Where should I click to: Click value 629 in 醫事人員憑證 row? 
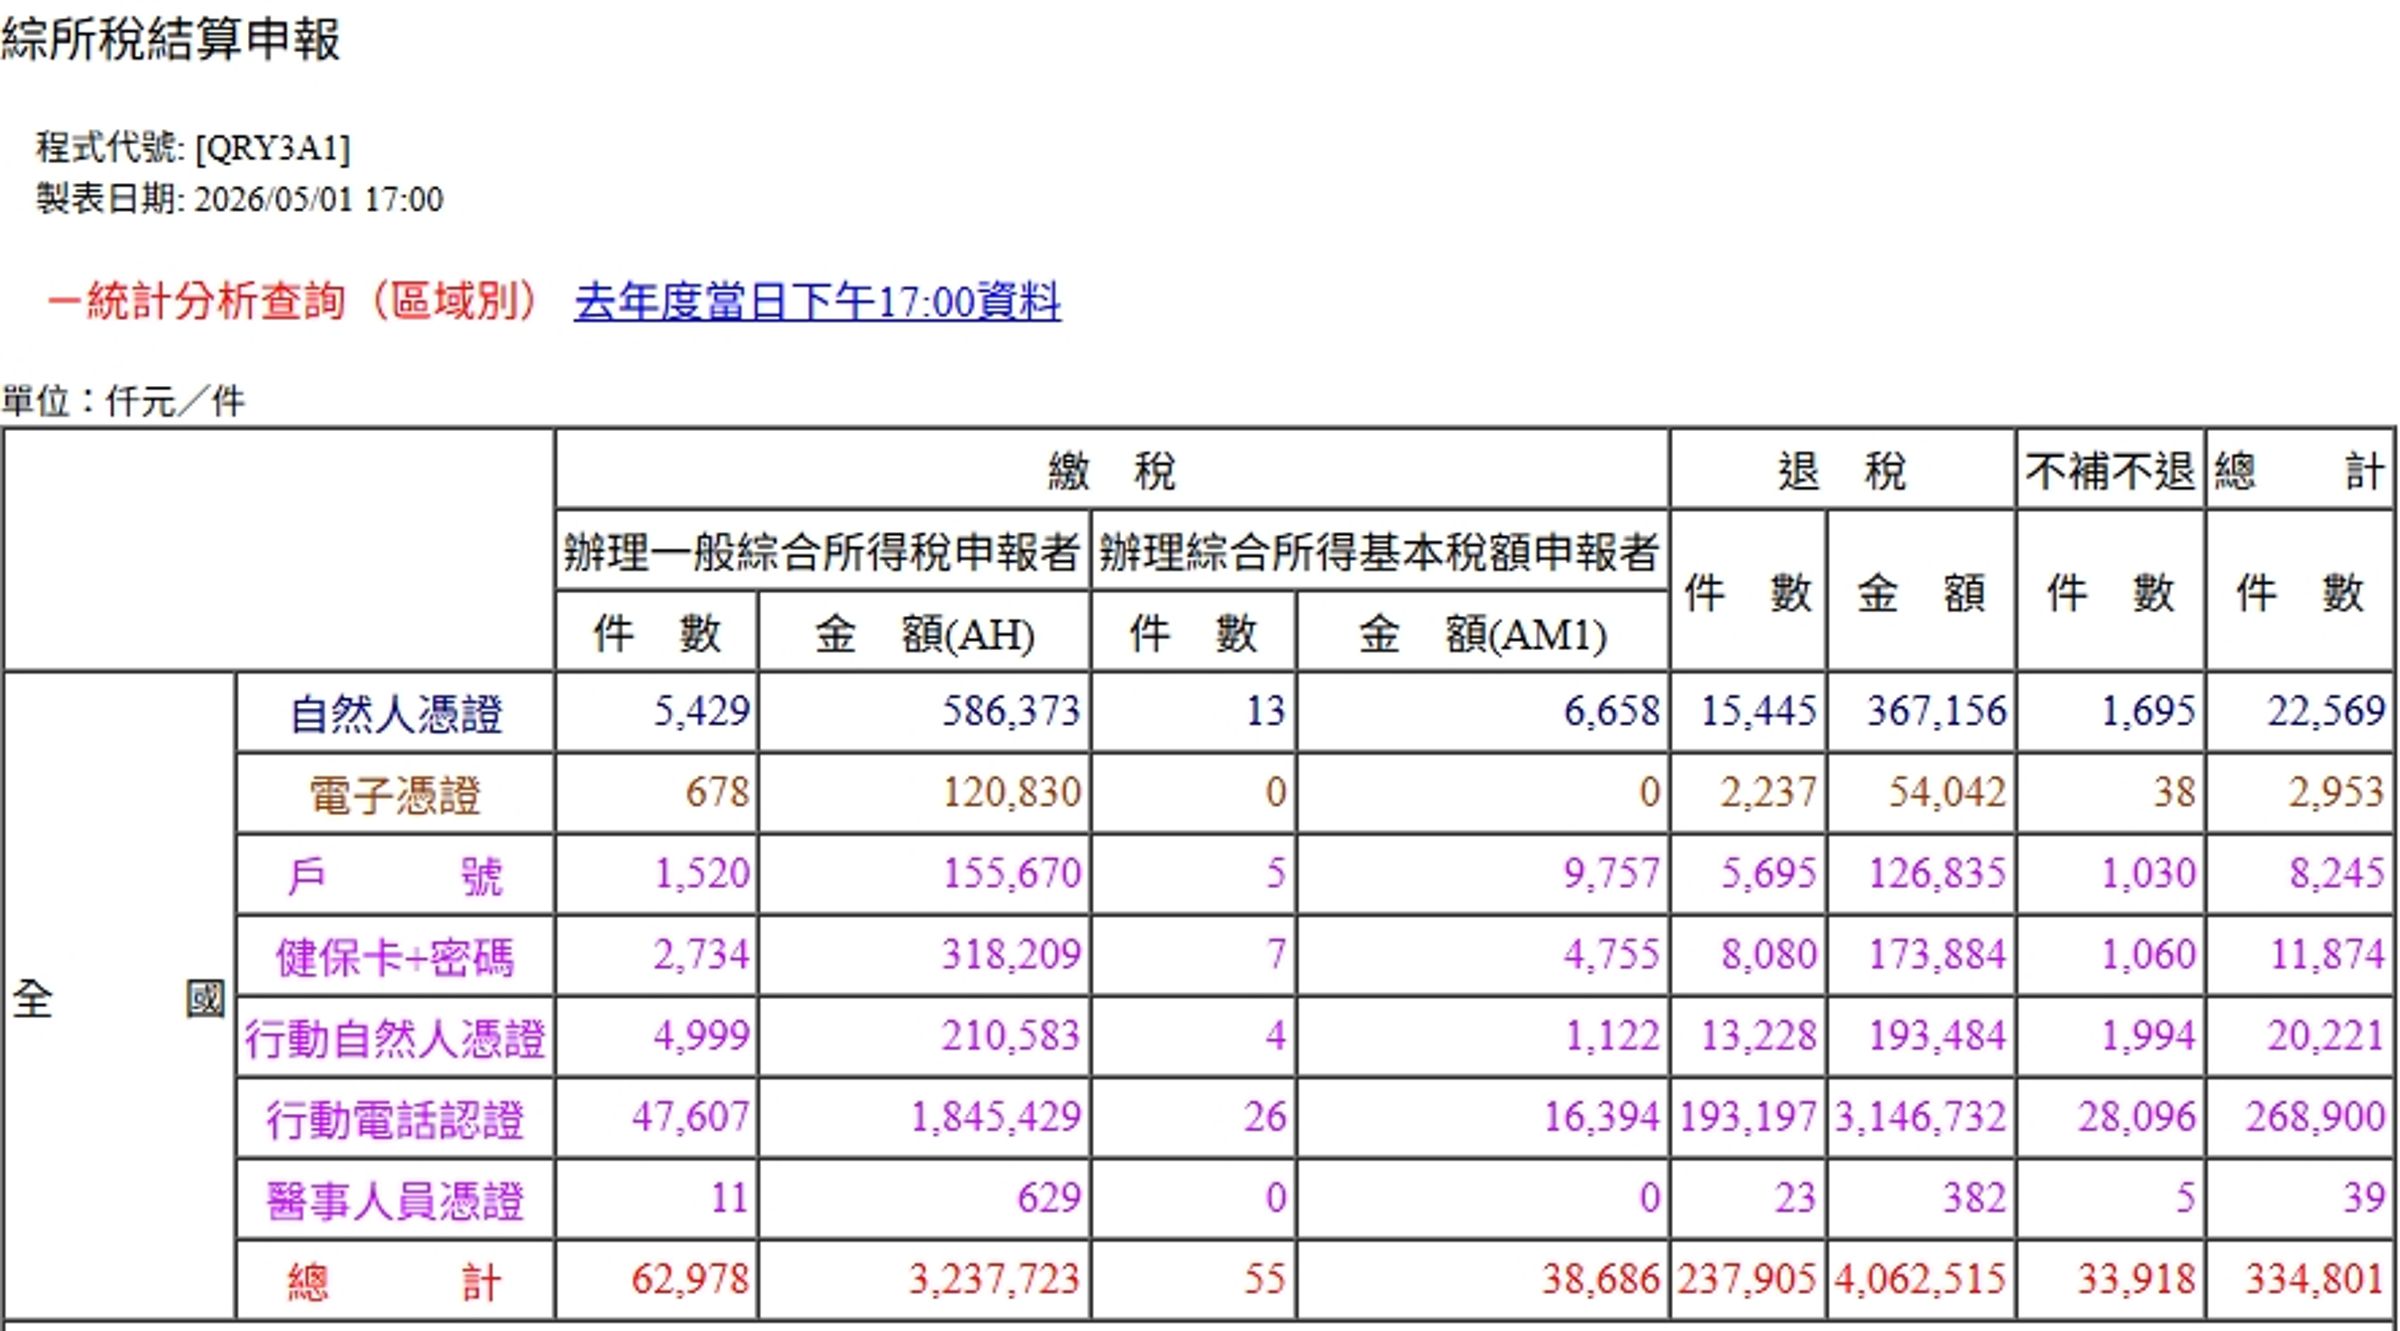(x=1049, y=1197)
